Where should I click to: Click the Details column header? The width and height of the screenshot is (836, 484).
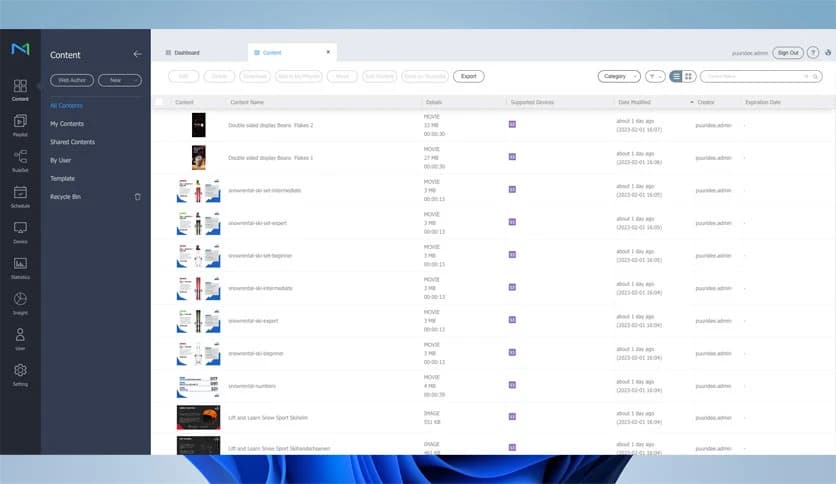(x=434, y=102)
